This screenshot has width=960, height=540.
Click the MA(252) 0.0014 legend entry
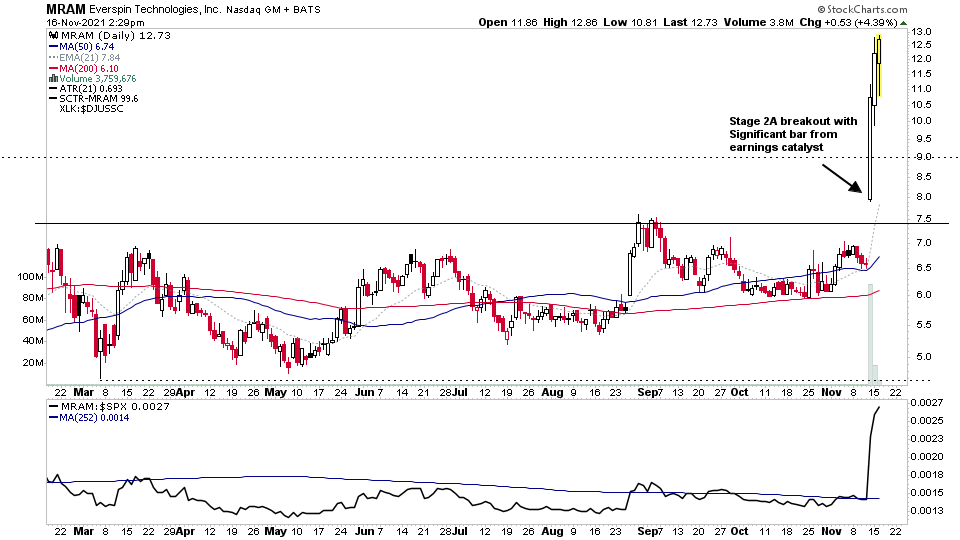[94, 418]
